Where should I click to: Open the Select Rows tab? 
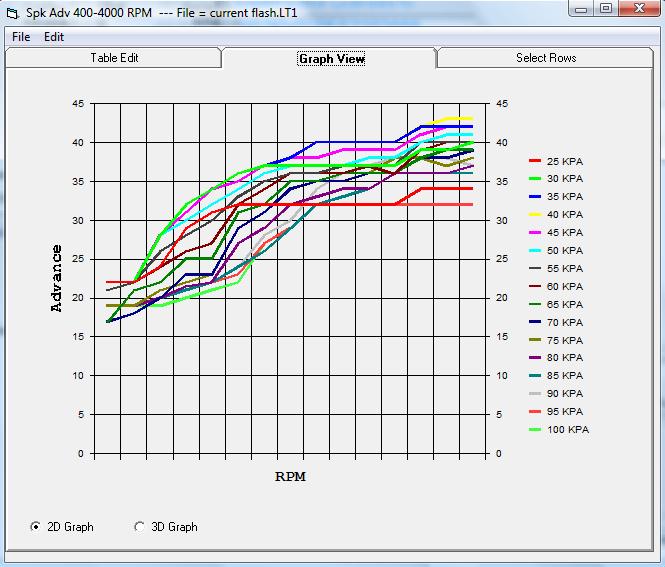[545, 58]
